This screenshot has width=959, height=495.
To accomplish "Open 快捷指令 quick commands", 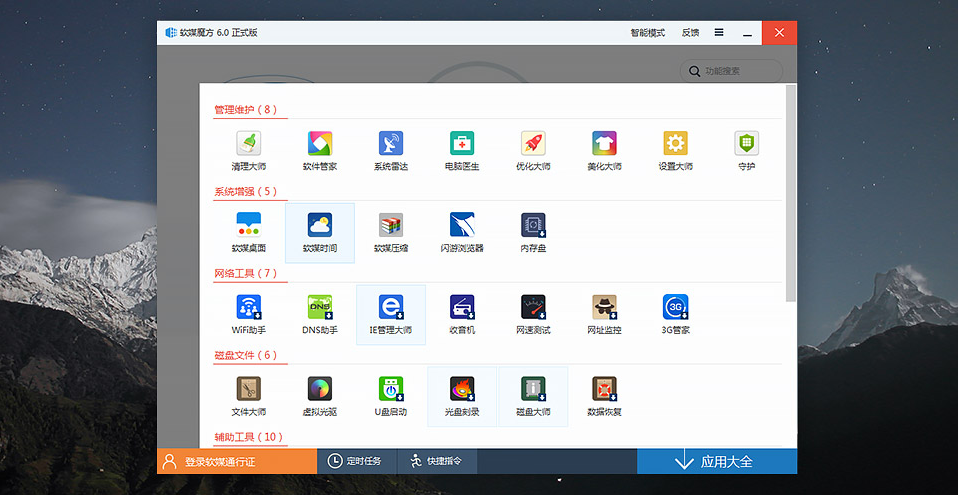I will (437, 461).
